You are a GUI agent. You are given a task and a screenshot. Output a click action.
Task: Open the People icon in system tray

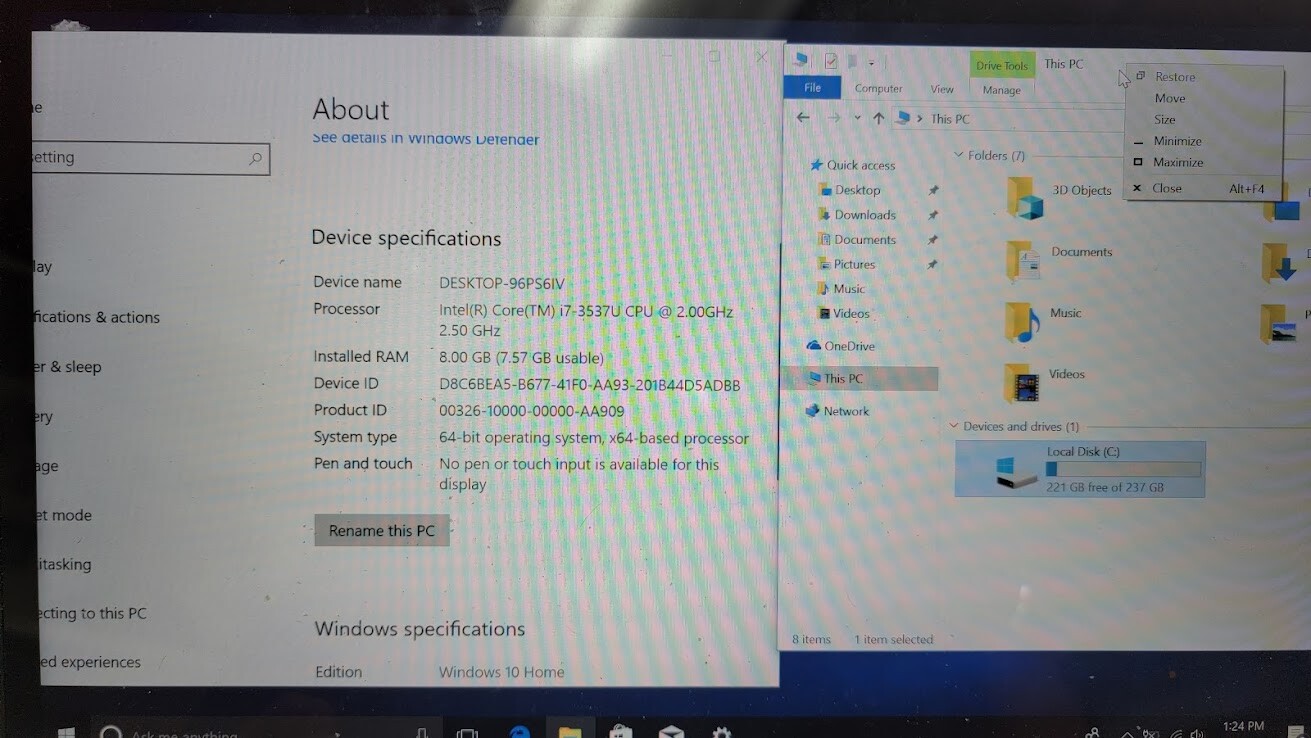tap(1093, 733)
